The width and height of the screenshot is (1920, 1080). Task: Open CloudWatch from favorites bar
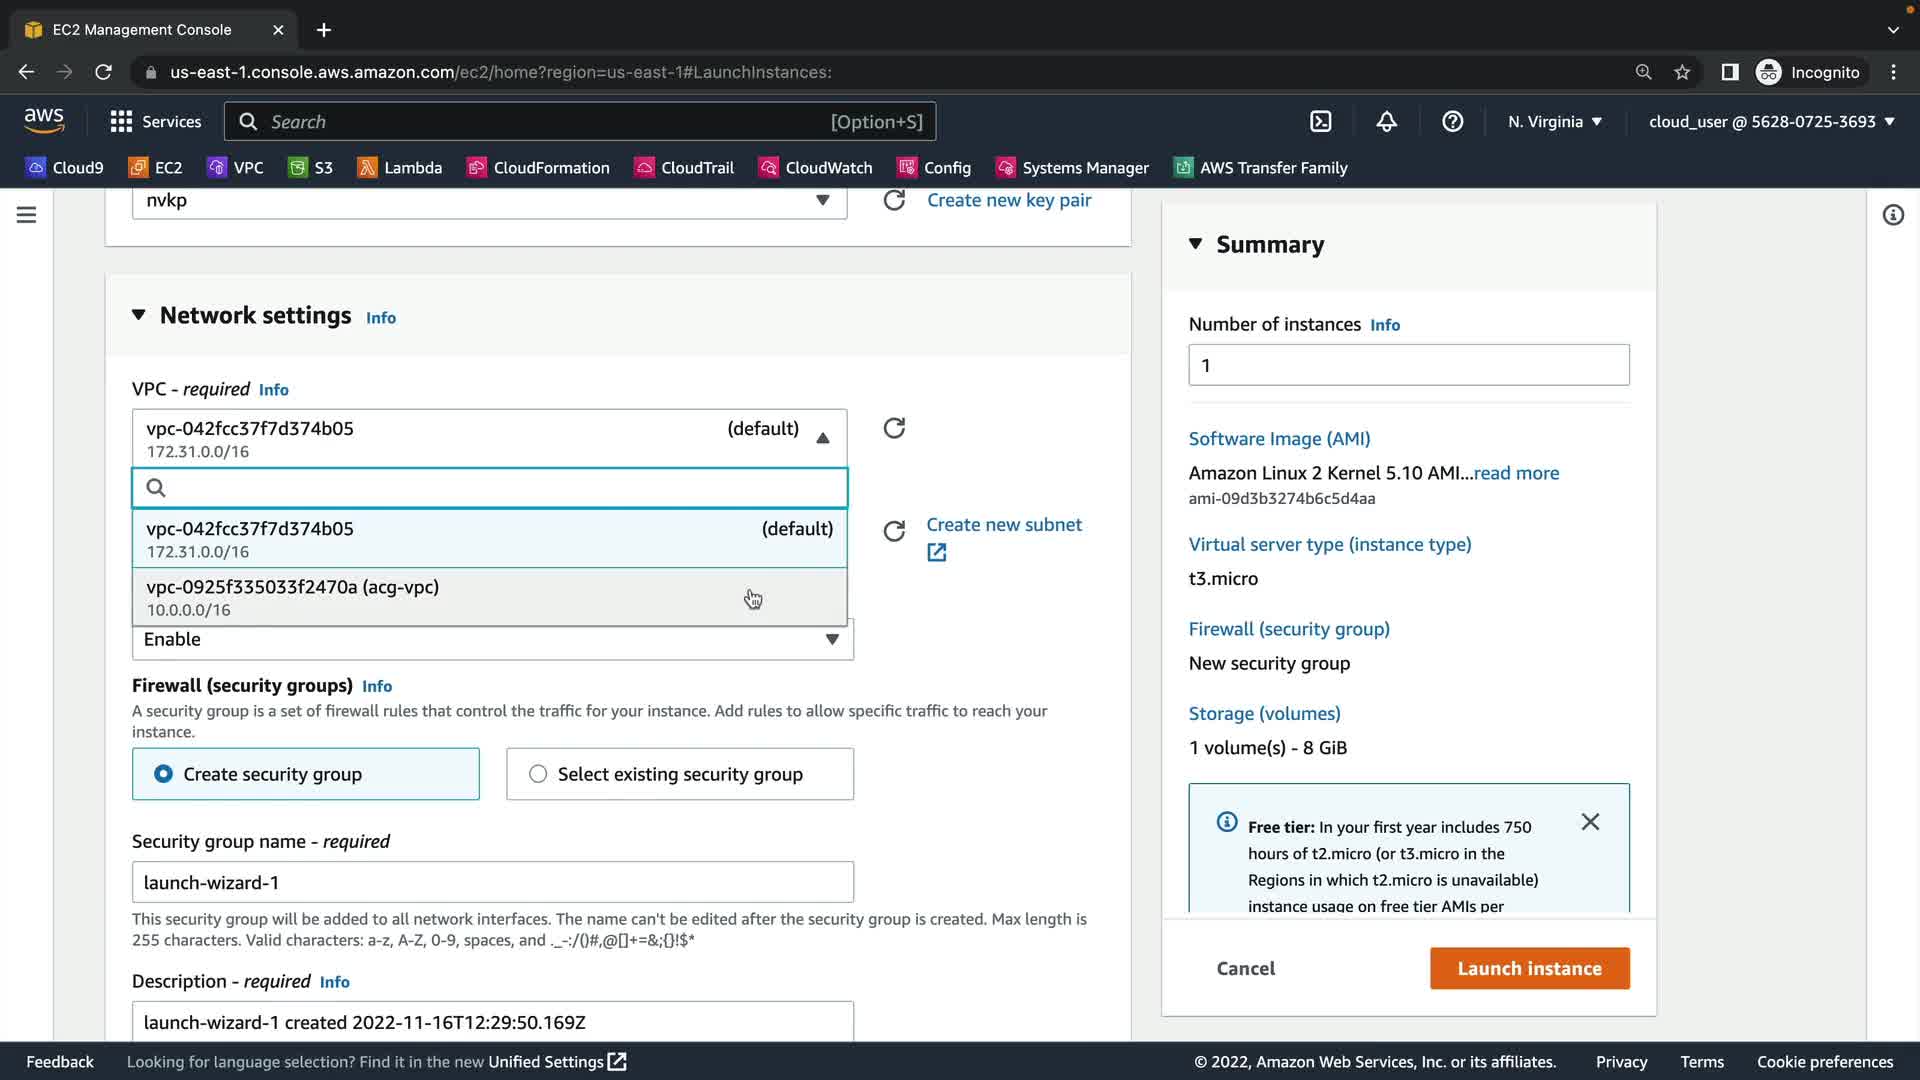coord(816,168)
